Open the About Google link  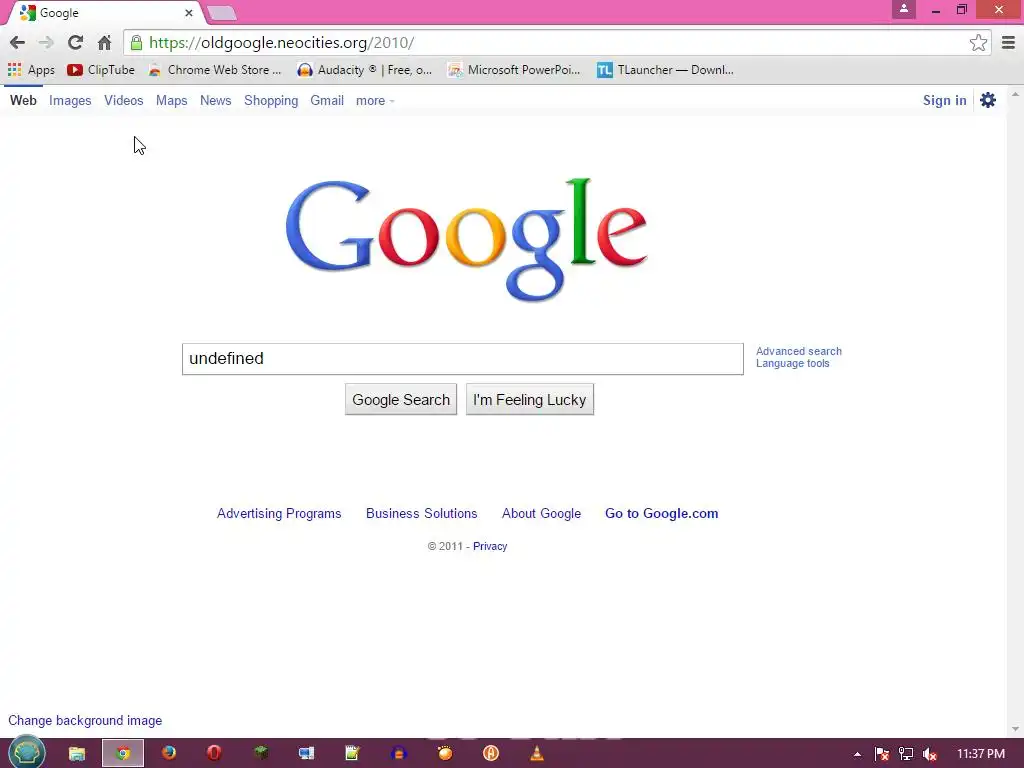(541, 513)
